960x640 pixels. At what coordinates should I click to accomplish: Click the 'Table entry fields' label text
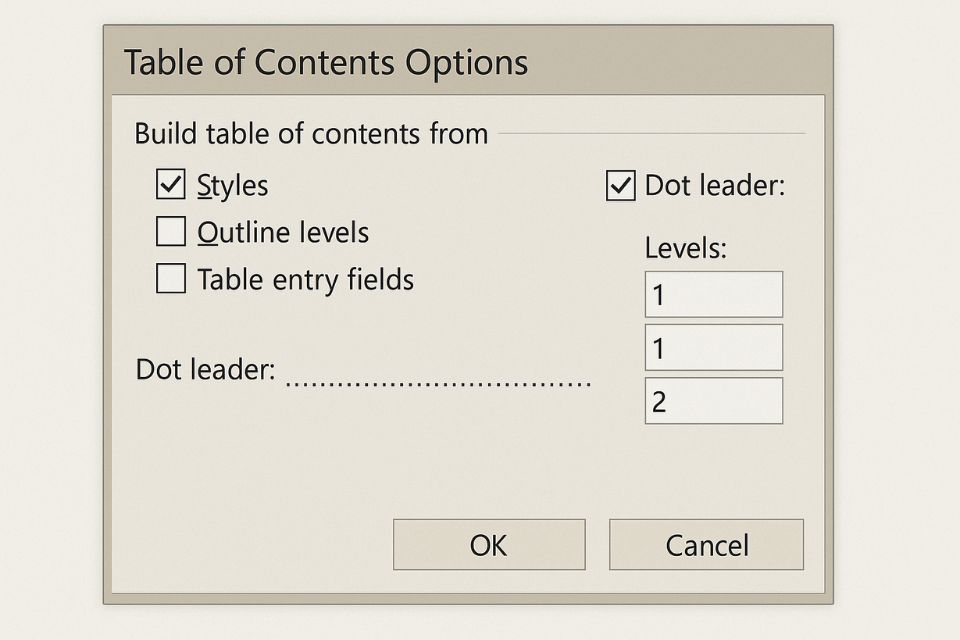(x=305, y=280)
